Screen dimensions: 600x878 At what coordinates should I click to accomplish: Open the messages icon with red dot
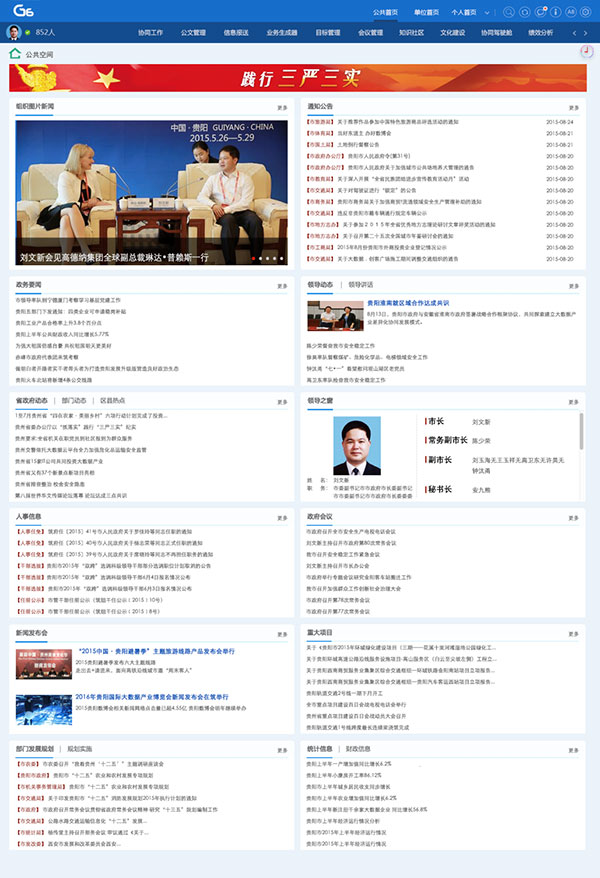tap(540, 12)
